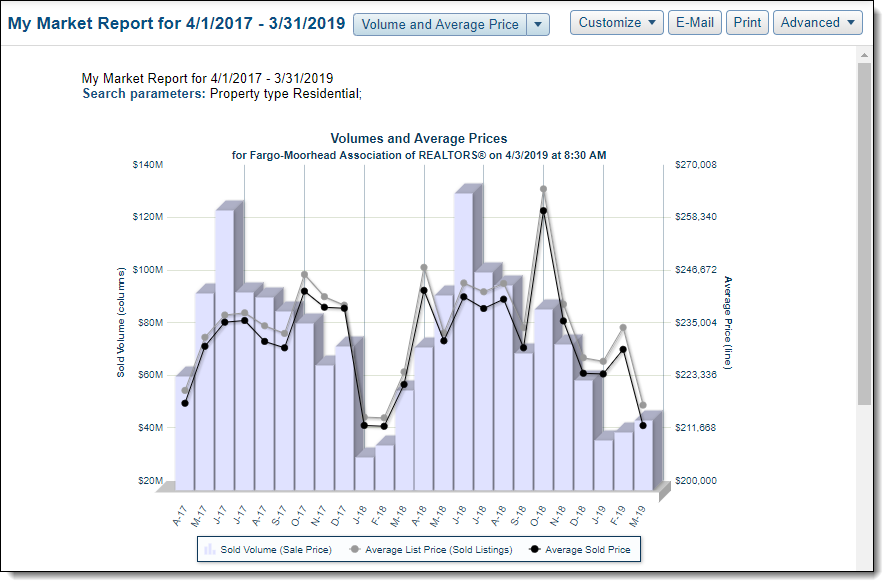Select the black Average Sold Price peak at O-18
Screen dimensions: 889x587
coord(543,211)
